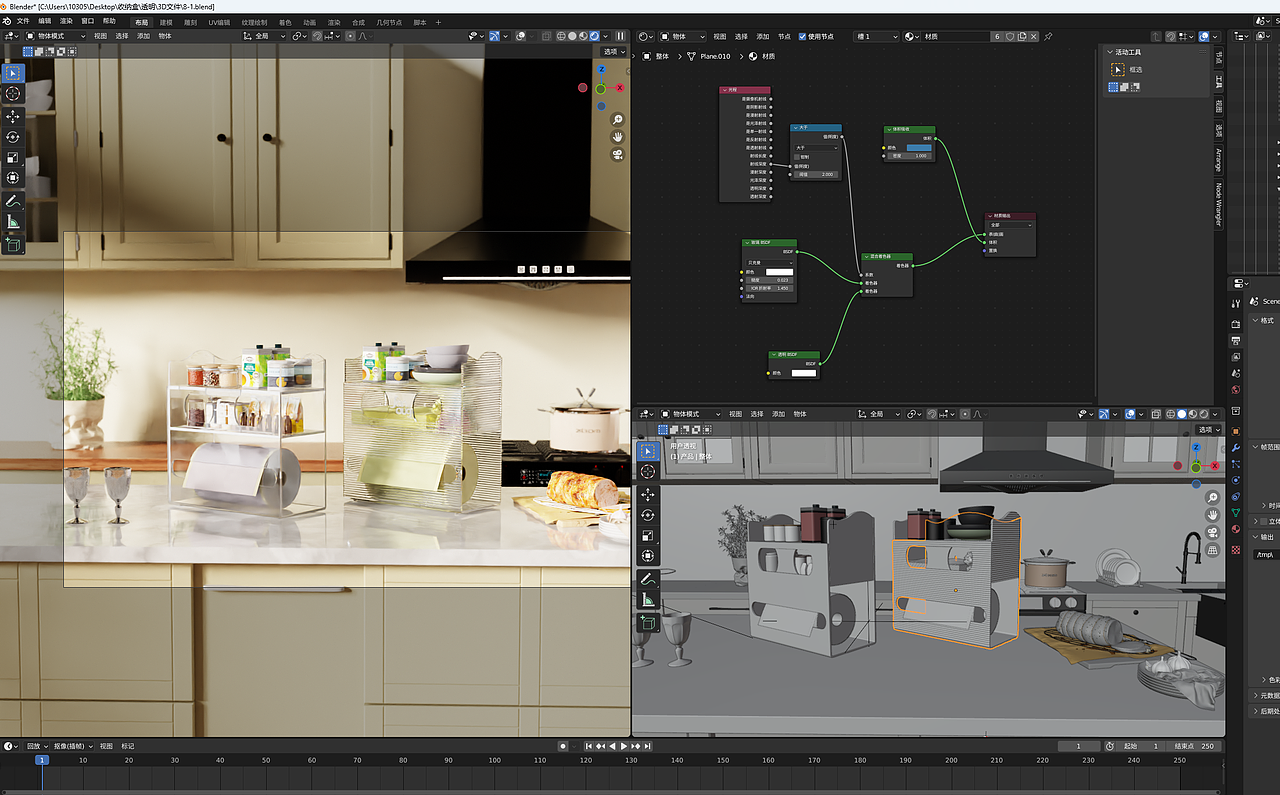The image size is (1280, 795).
Task: Toggle X-ray in the rendered viewport header
Action: click(x=547, y=36)
